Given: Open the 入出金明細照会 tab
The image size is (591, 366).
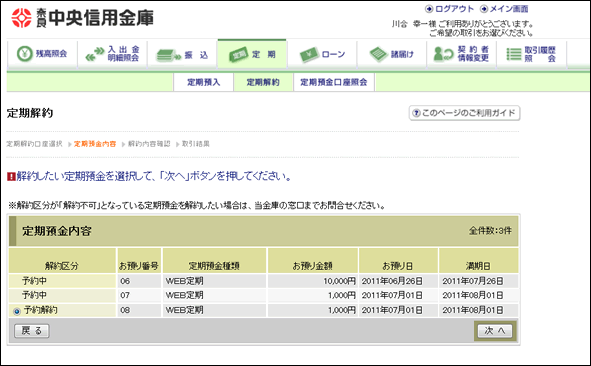Looking at the screenshot, I should (x=112, y=54).
